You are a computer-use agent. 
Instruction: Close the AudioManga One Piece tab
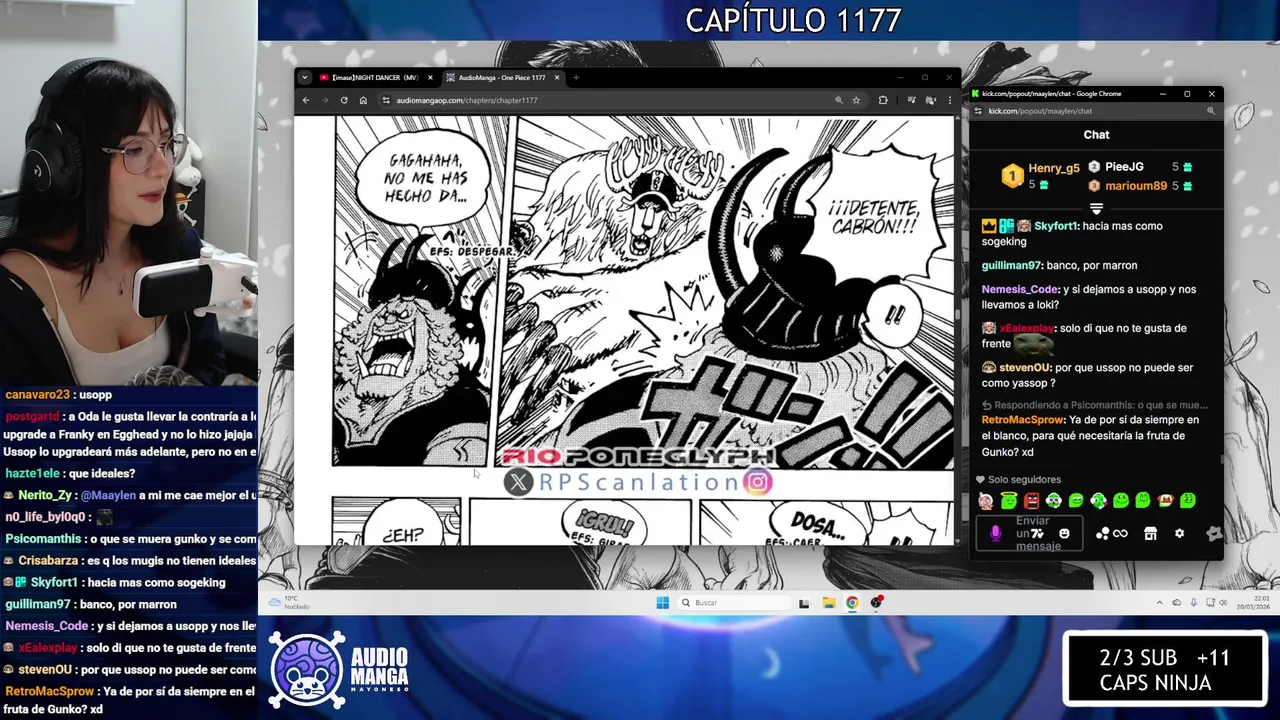(557, 78)
